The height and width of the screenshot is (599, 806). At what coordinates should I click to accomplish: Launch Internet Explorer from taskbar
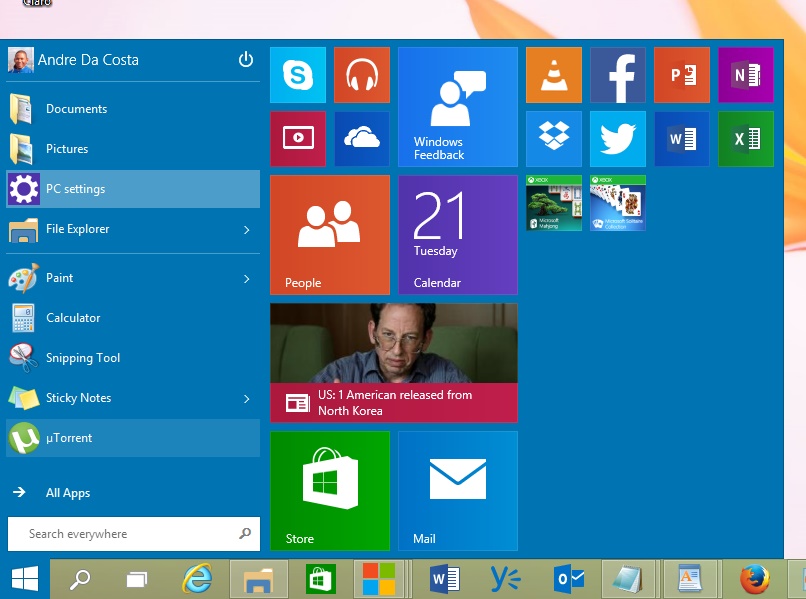coord(197,579)
